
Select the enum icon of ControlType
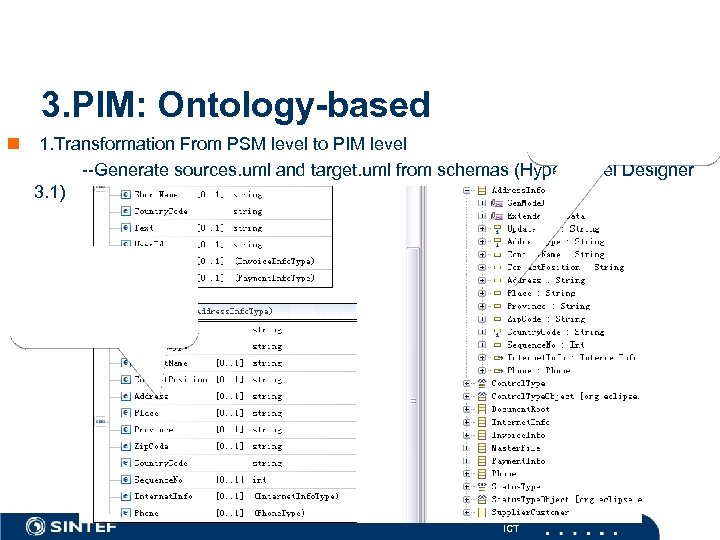[482, 383]
